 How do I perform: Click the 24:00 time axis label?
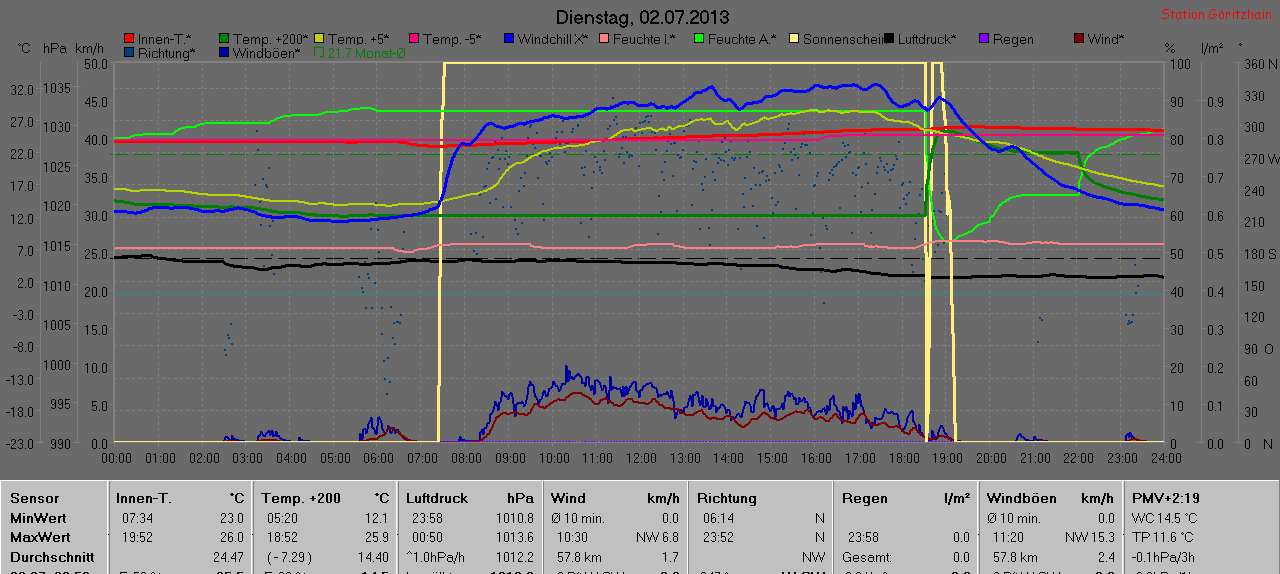tap(1165, 457)
